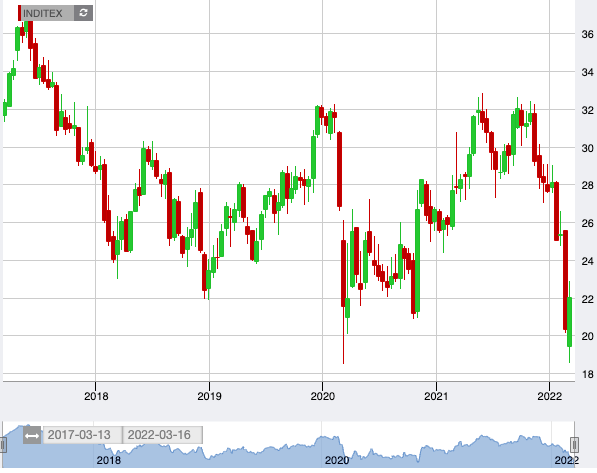The image size is (597, 473).
Task: Click the refresh icon beside INDITEX
Action: tap(83, 13)
